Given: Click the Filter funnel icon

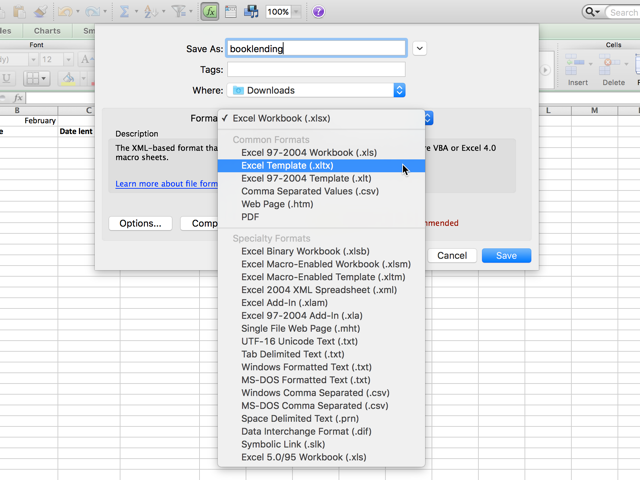Looking at the screenshot, I should point(180,12).
